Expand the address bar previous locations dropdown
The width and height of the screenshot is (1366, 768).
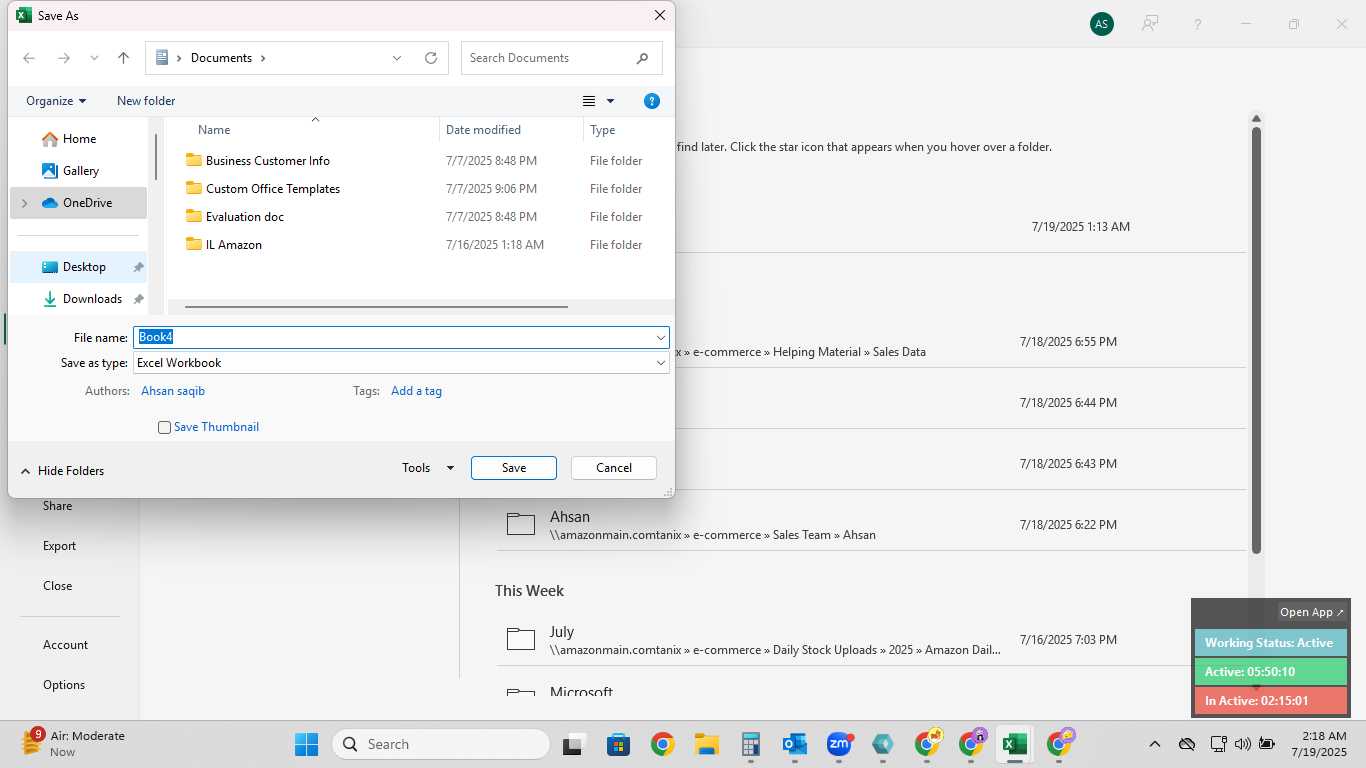coord(397,58)
